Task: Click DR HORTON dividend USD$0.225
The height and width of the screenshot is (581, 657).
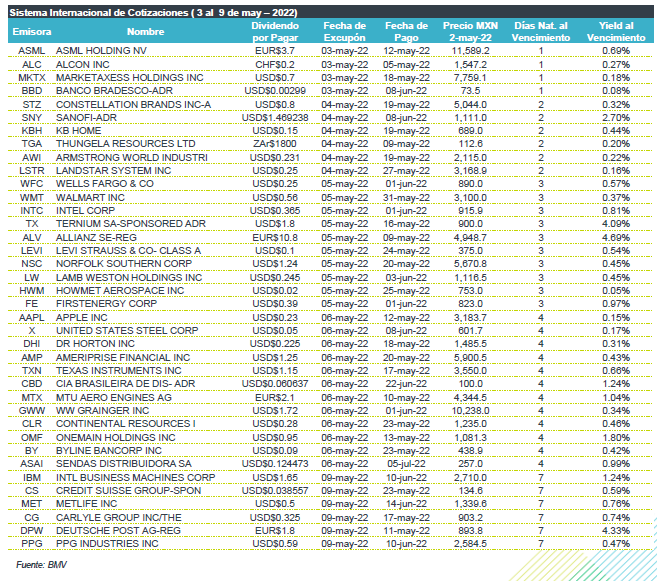Action: tap(275, 344)
